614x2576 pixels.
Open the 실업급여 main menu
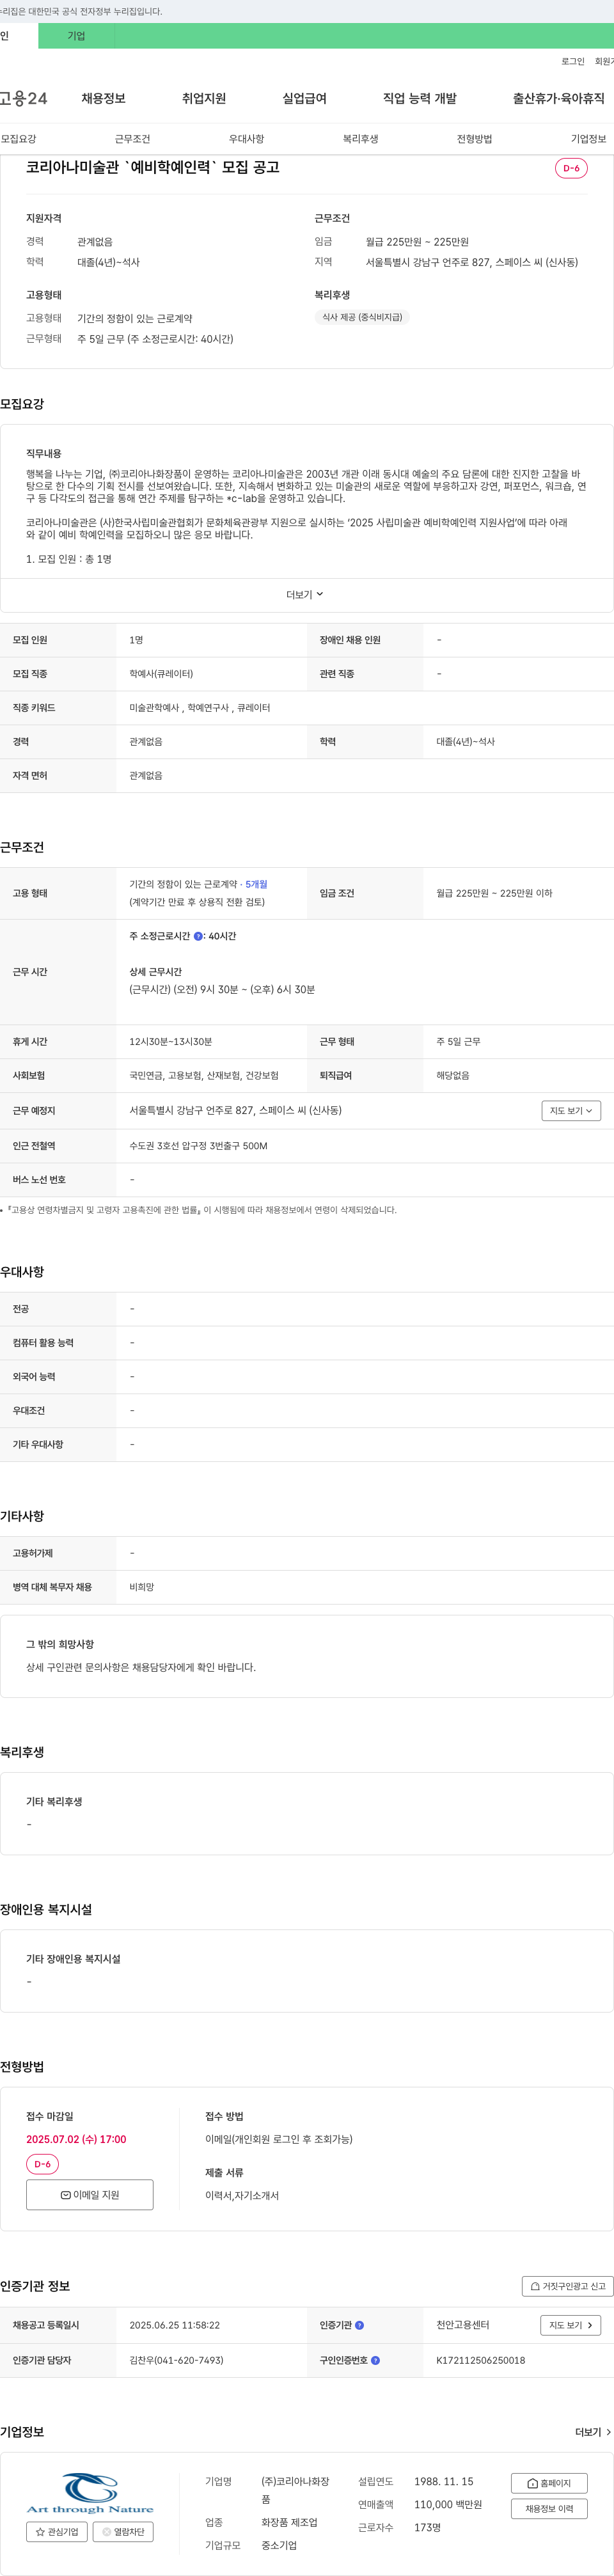304,98
